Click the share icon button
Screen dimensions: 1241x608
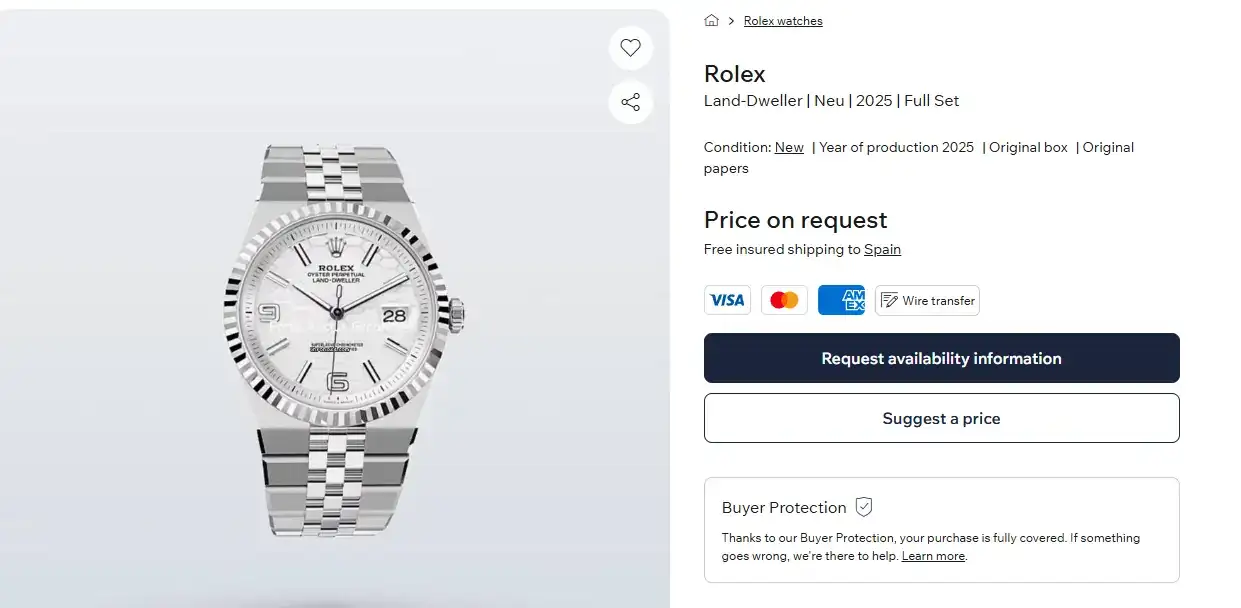tap(630, 102)
